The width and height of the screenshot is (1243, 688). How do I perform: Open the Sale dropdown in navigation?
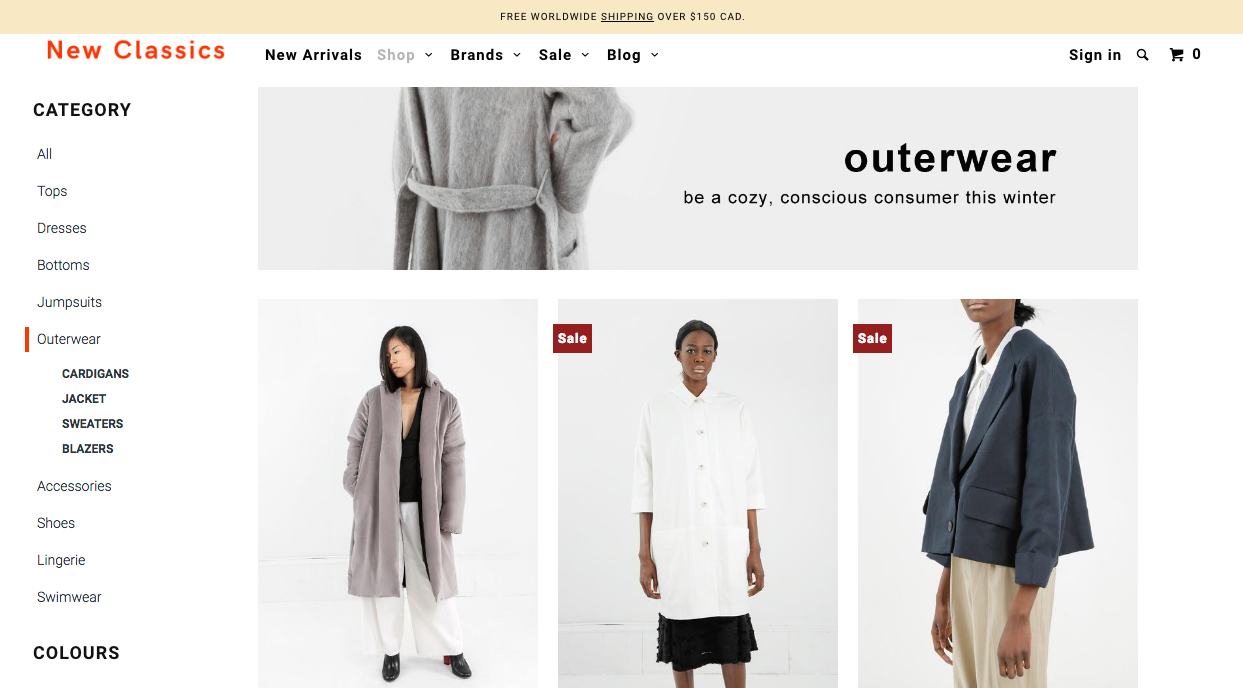tap(564, 55)
